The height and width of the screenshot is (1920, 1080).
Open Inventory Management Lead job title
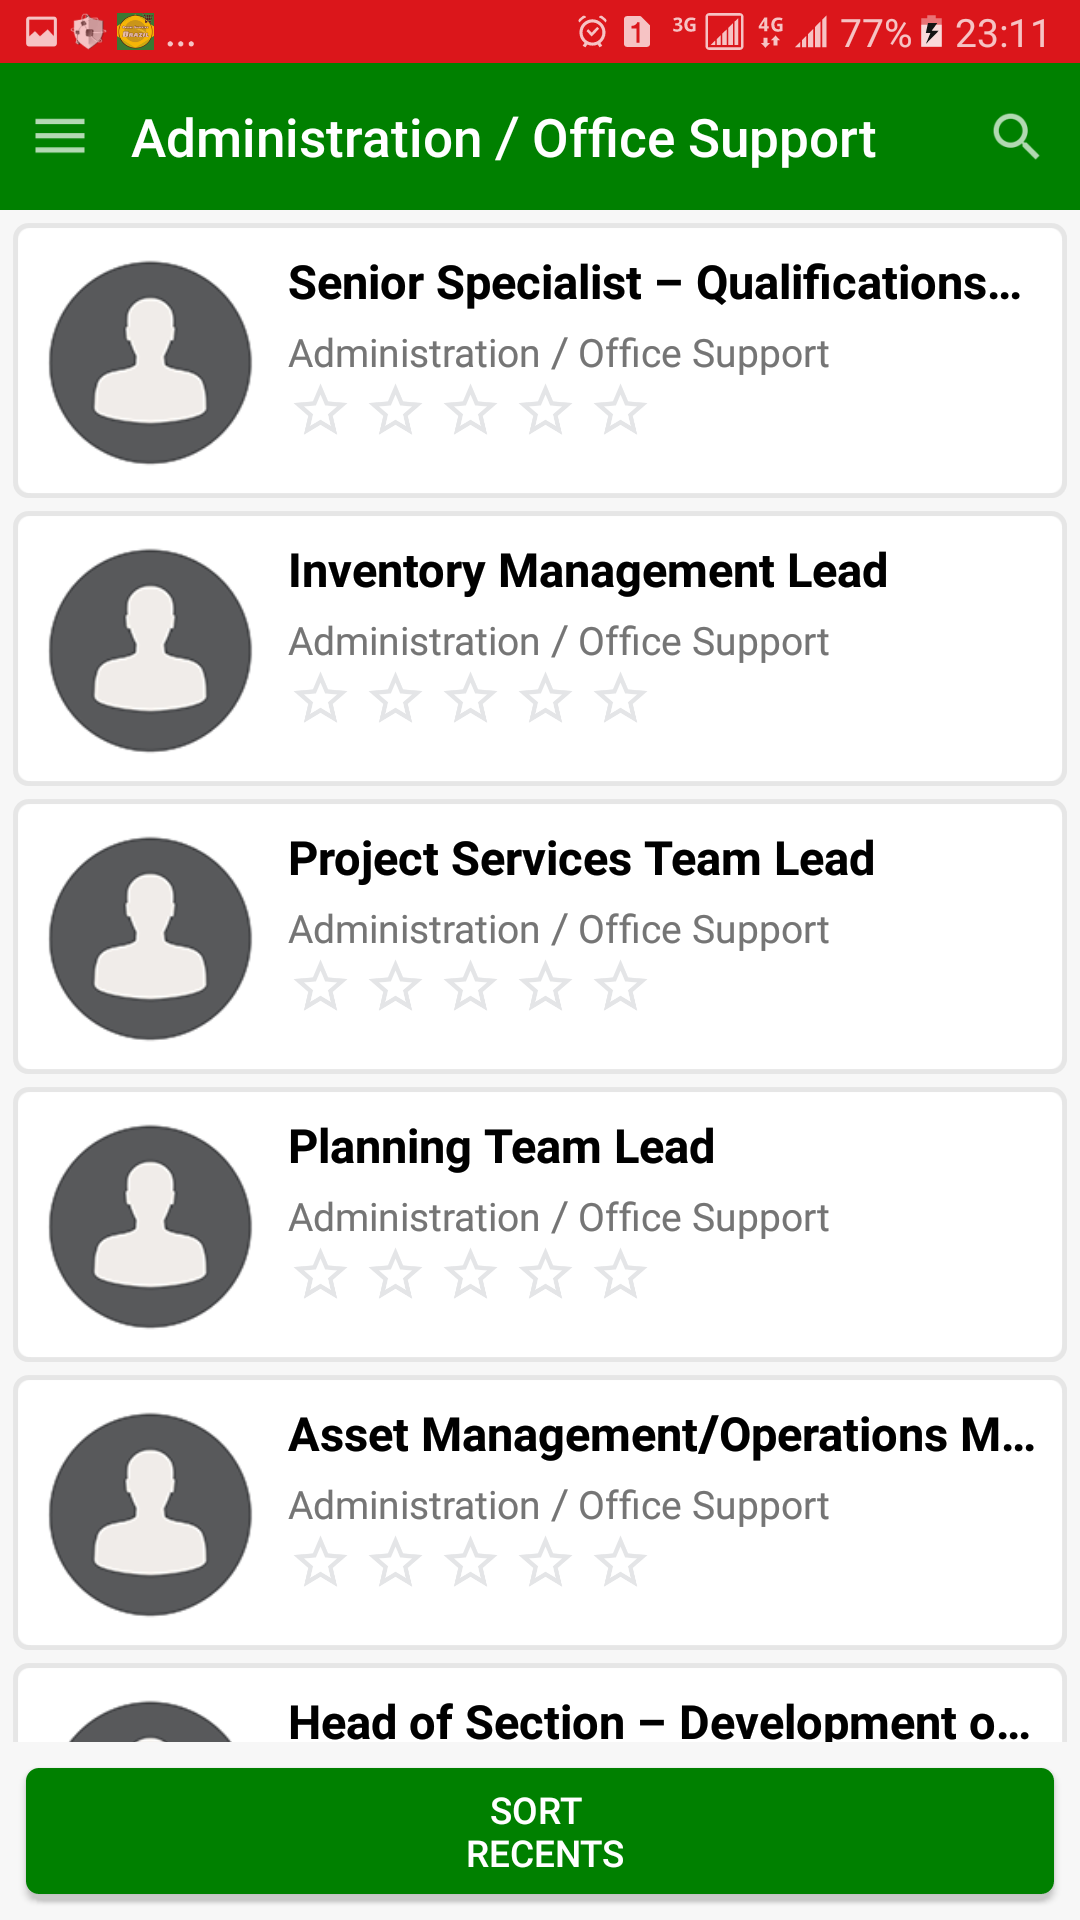(588, 572)
